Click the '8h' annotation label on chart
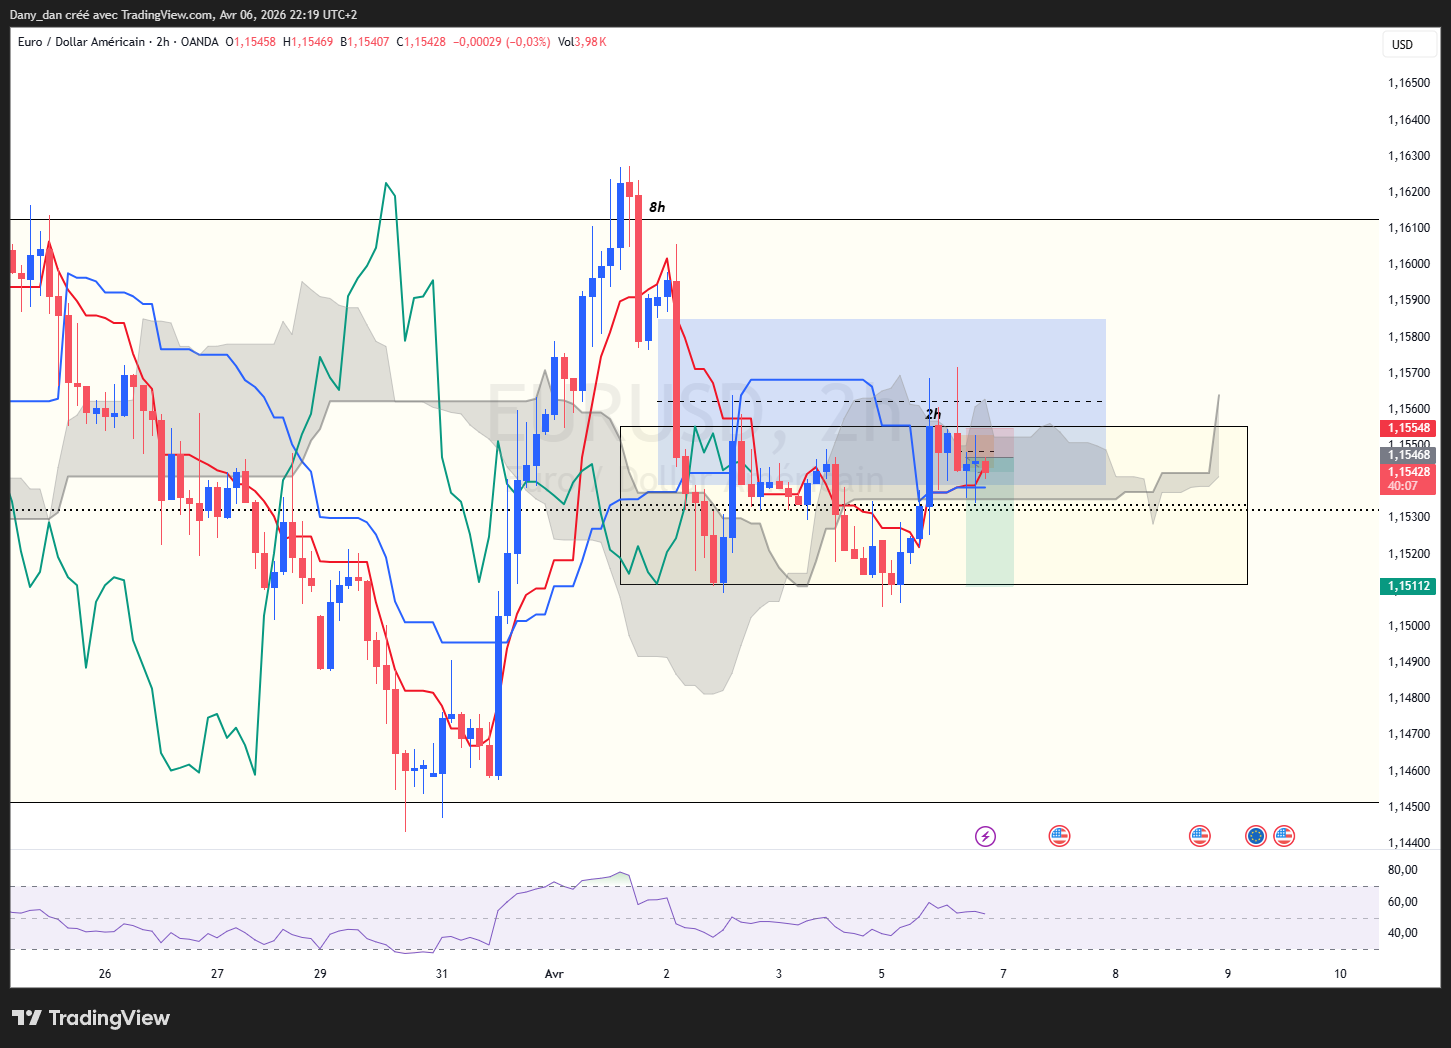Viewport: 1451px width, 1048px height. [656, 207]
